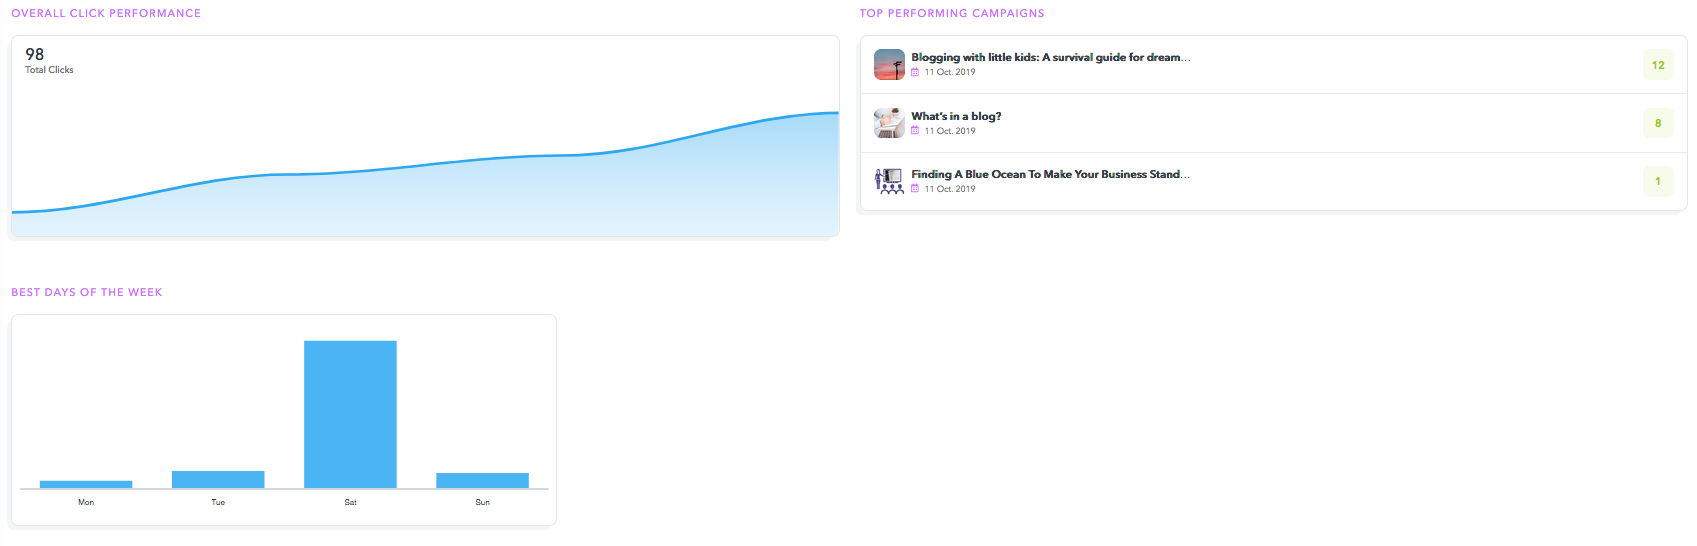Click the thumbnail for What's in a blog
Screen dimensions: 1697x546
[x=889, y=123]
